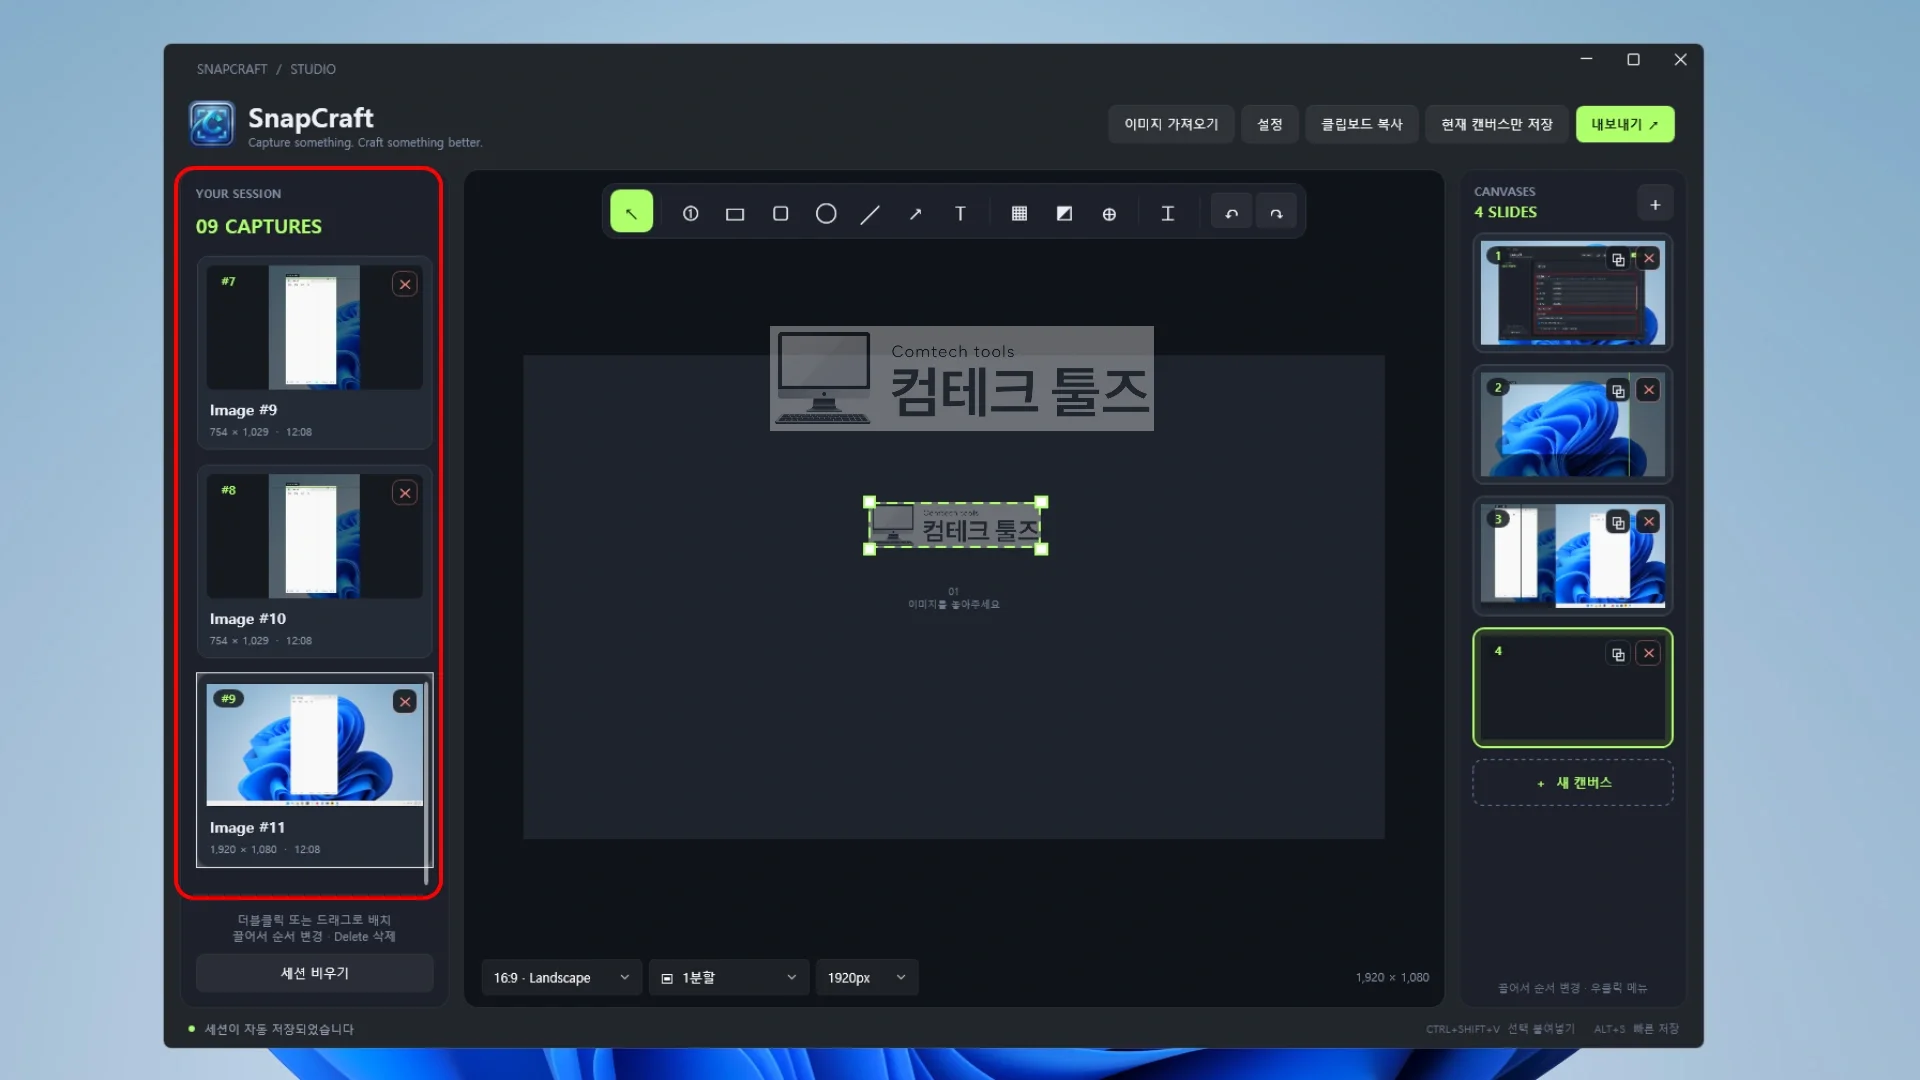The image size is (1920, 1080).
Task: Select the circle ellipse tool
Action: 826,213
